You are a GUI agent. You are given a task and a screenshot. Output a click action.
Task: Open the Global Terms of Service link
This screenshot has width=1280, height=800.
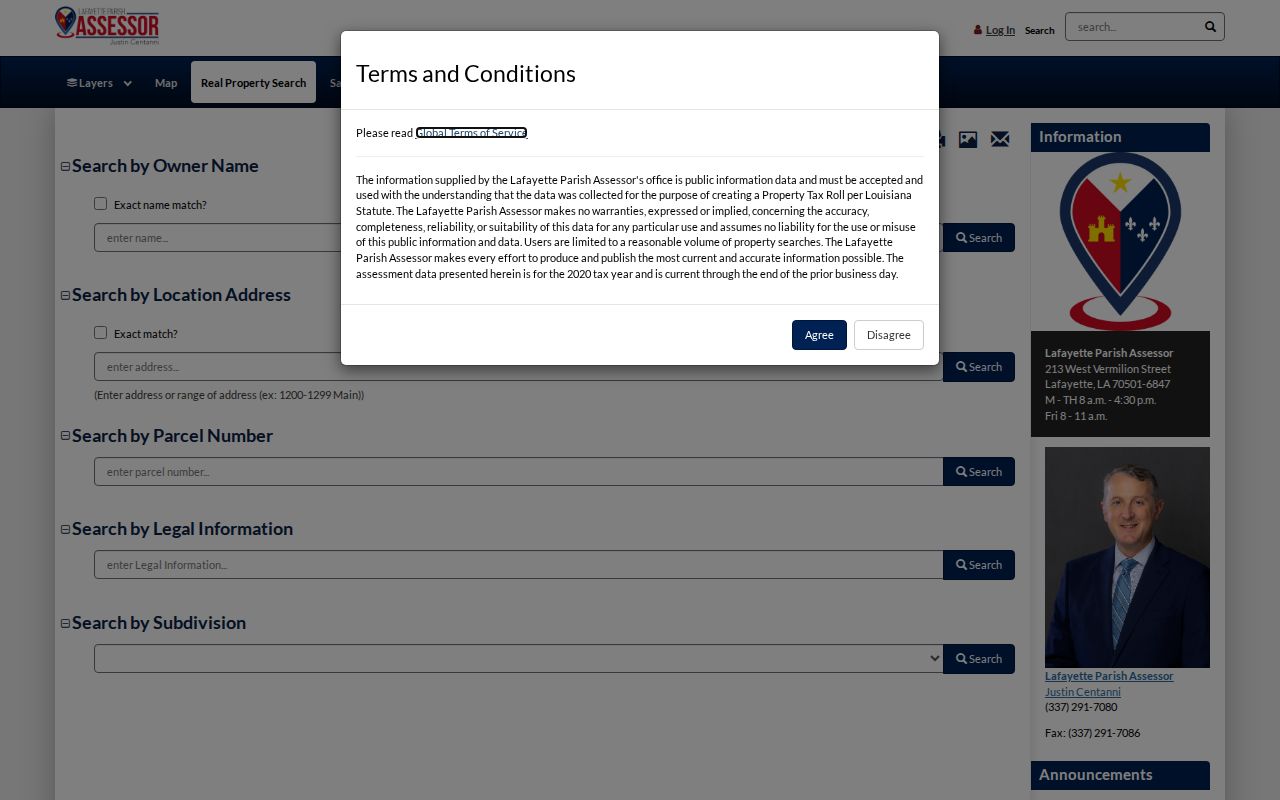(x=471, y=133)
